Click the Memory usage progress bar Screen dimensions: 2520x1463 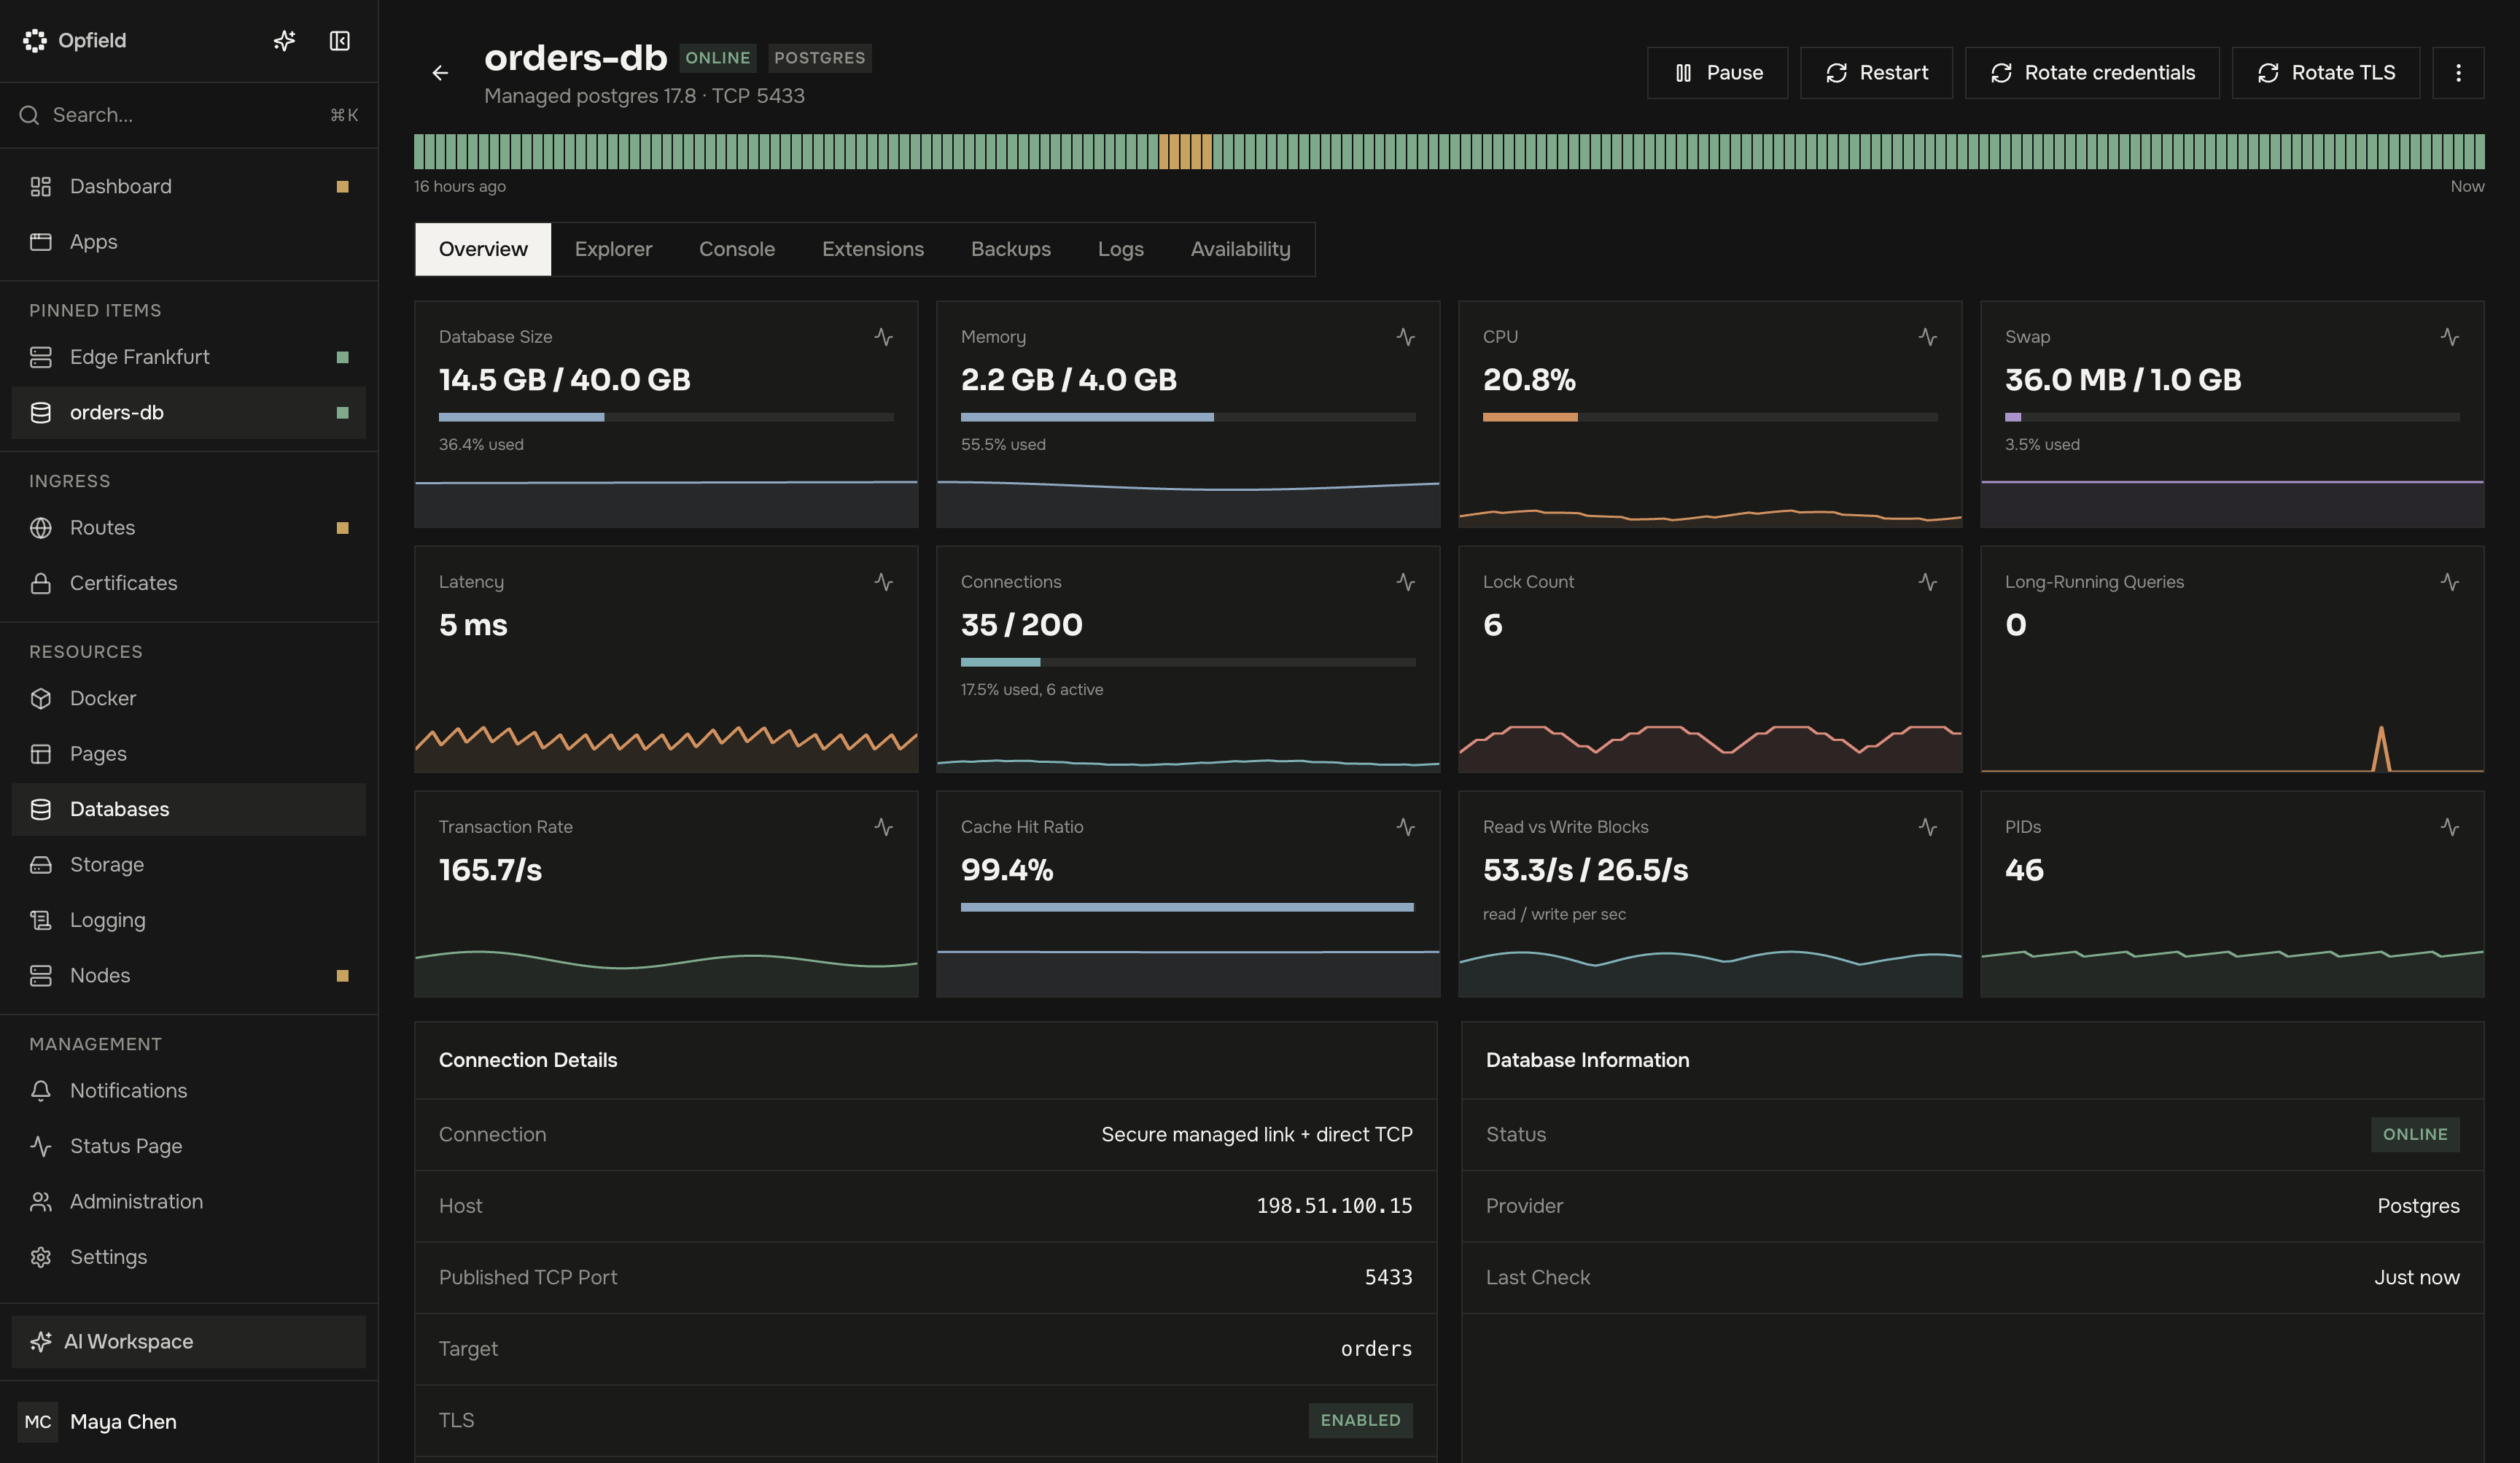(1188, 417)
